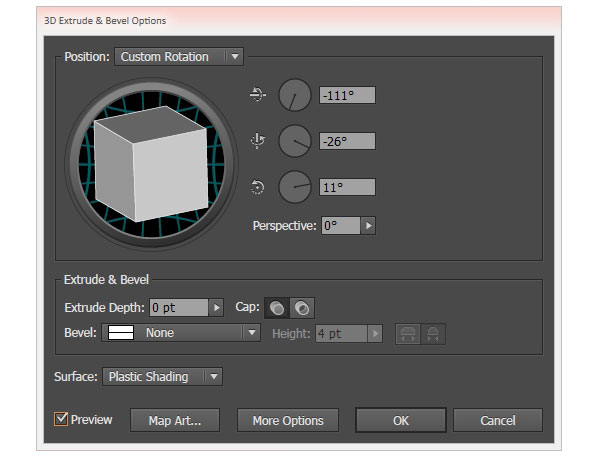Click the Y-axis rotation symbol icon

pyautogui.click(x=258, y=141)
